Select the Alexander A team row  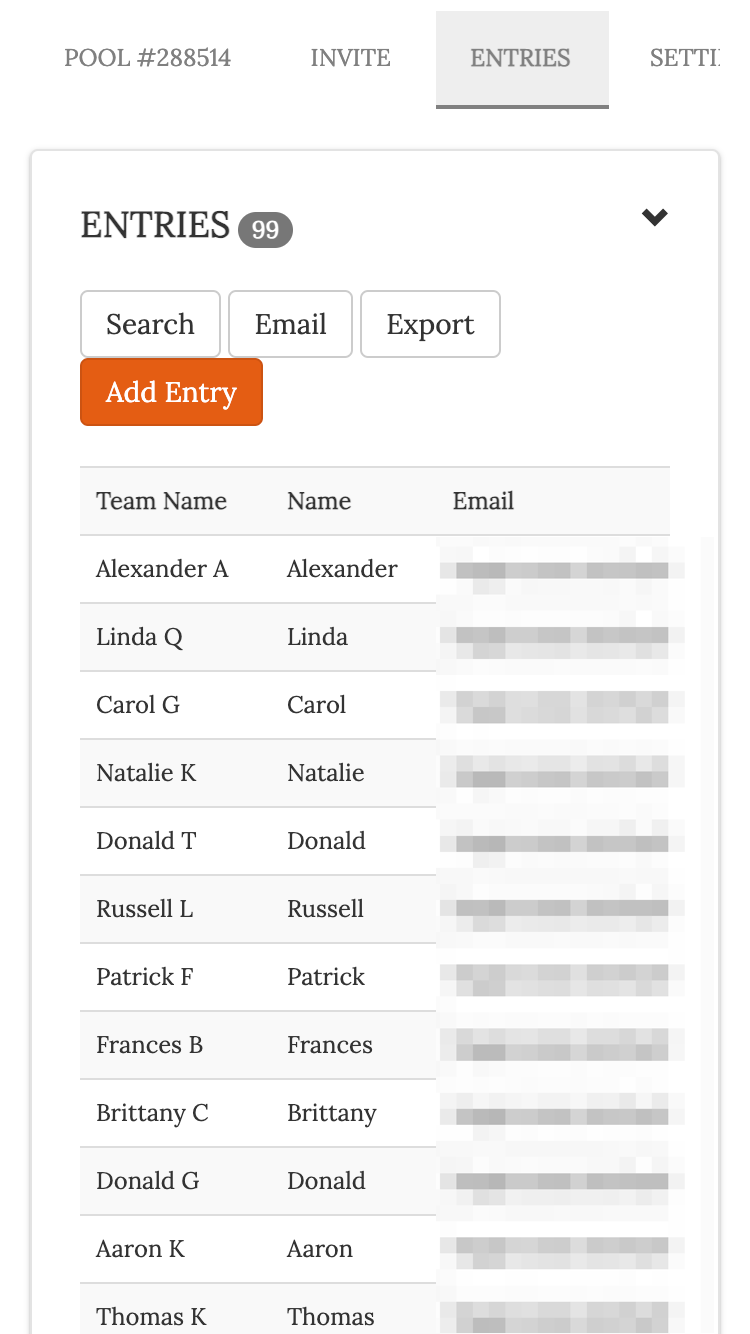click(x=162, y=569)
